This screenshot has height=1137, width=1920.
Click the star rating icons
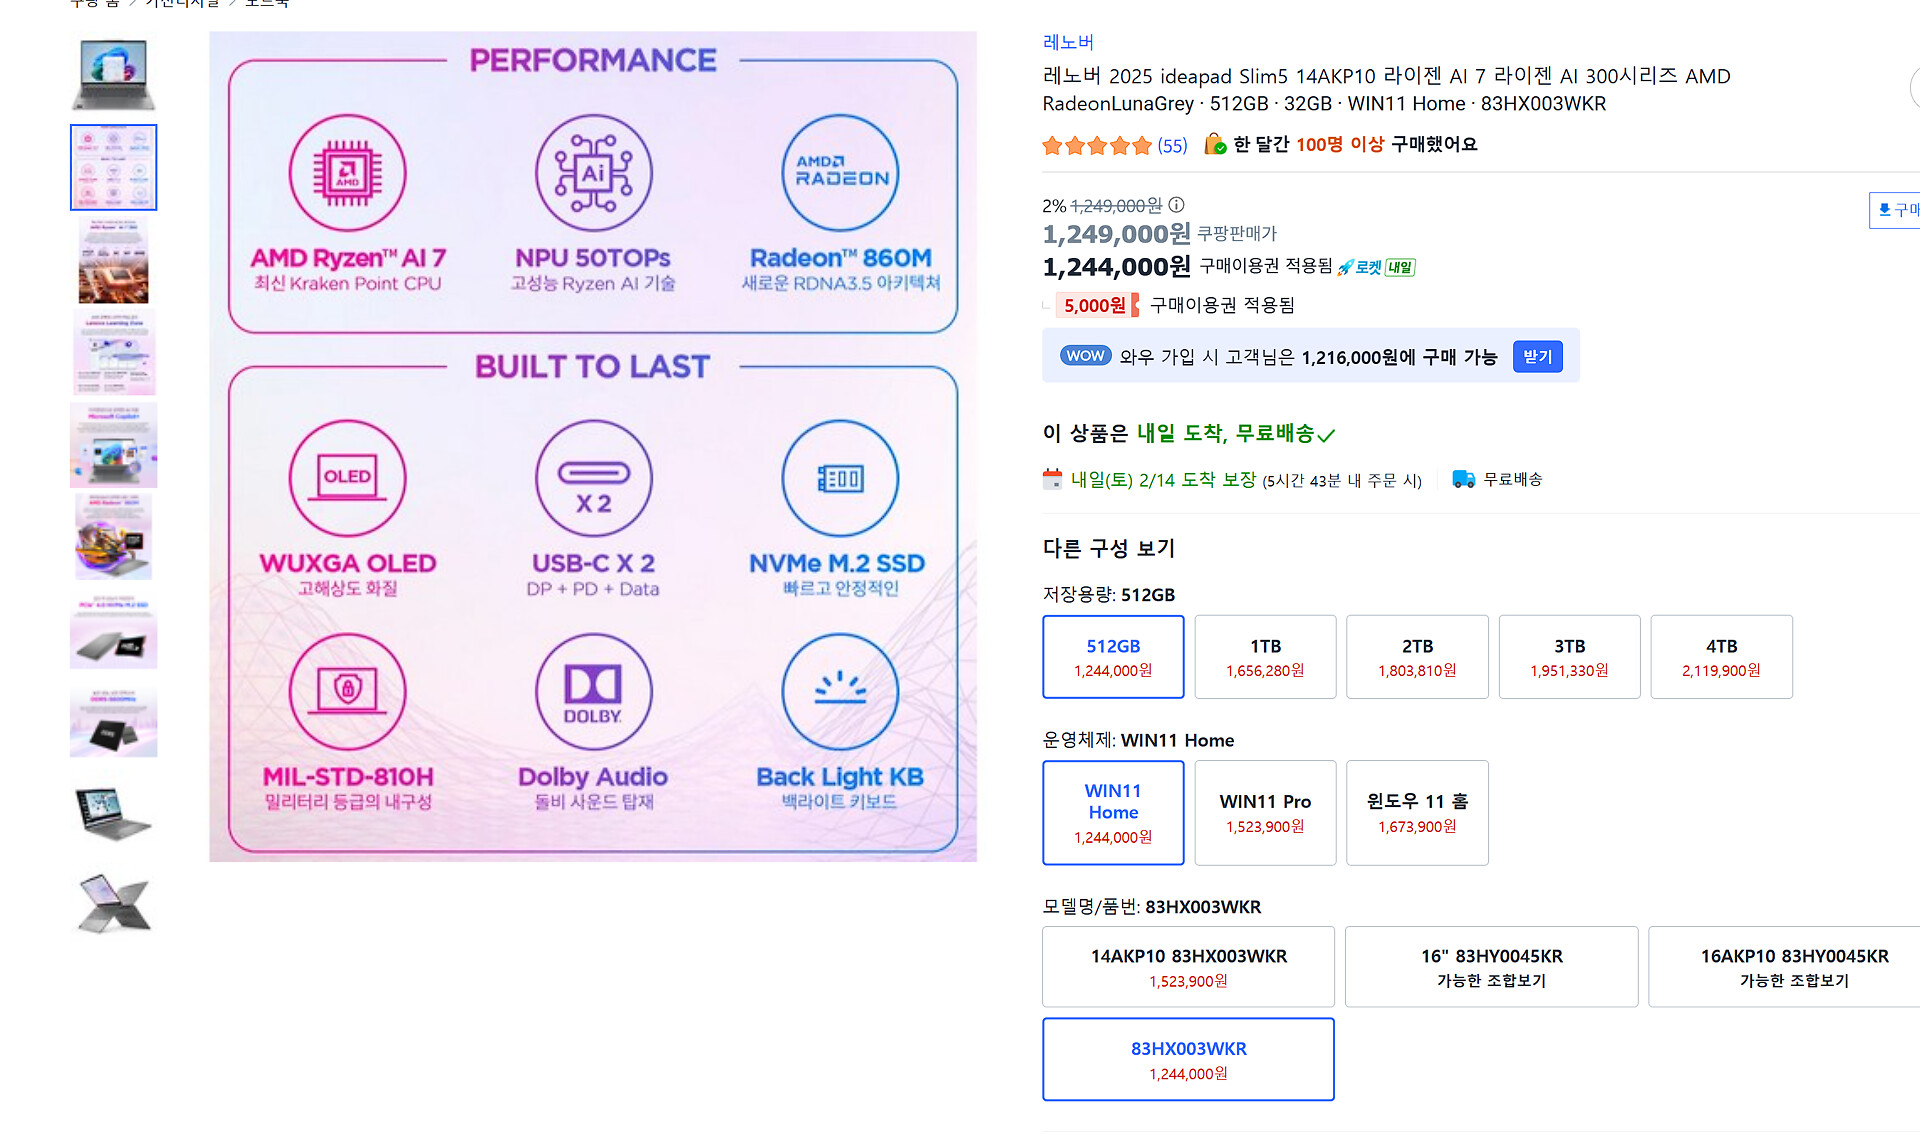[x=1097, y=146]
